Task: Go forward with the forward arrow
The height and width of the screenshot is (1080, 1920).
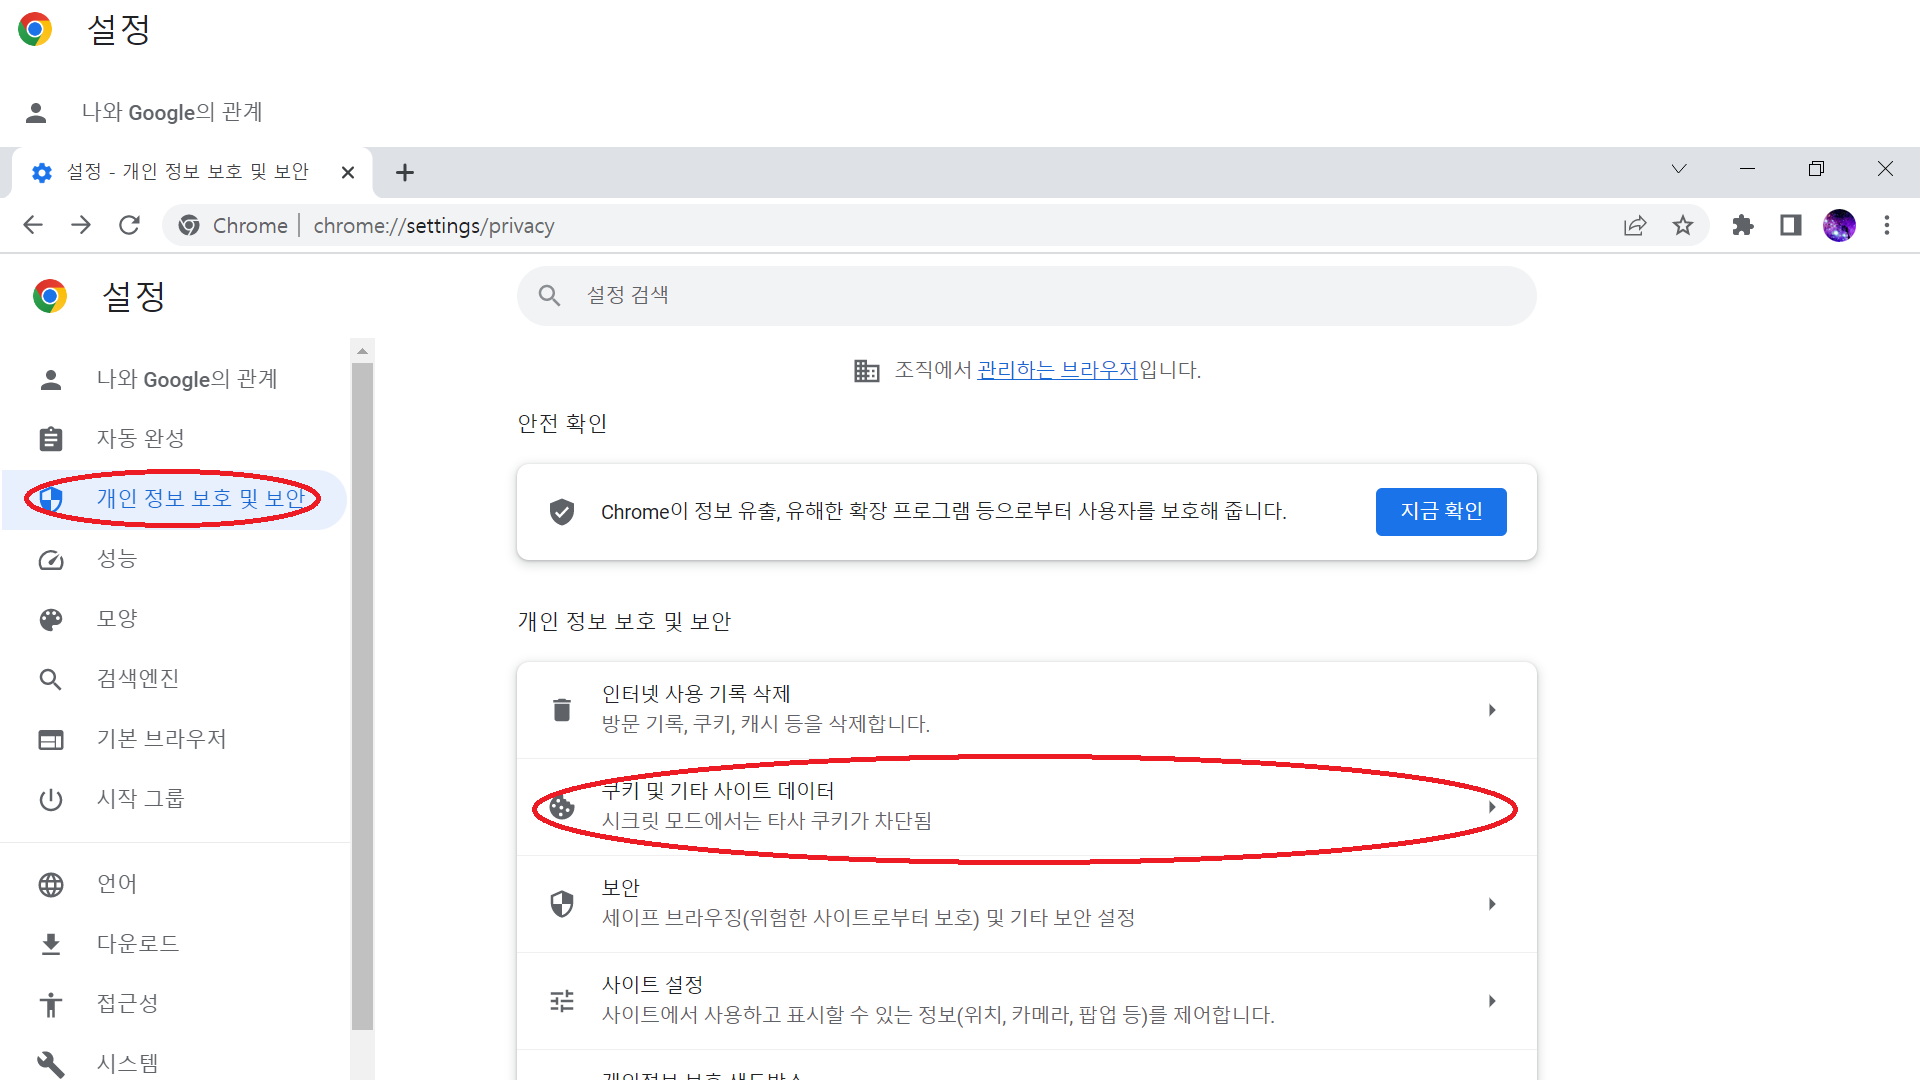Action: [81, 226]
